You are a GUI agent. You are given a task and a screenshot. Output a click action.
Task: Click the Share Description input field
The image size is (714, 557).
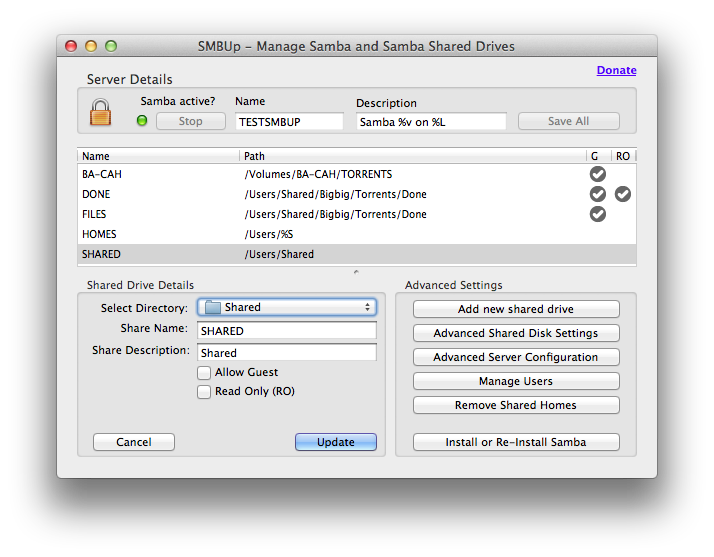coord(287,353)
